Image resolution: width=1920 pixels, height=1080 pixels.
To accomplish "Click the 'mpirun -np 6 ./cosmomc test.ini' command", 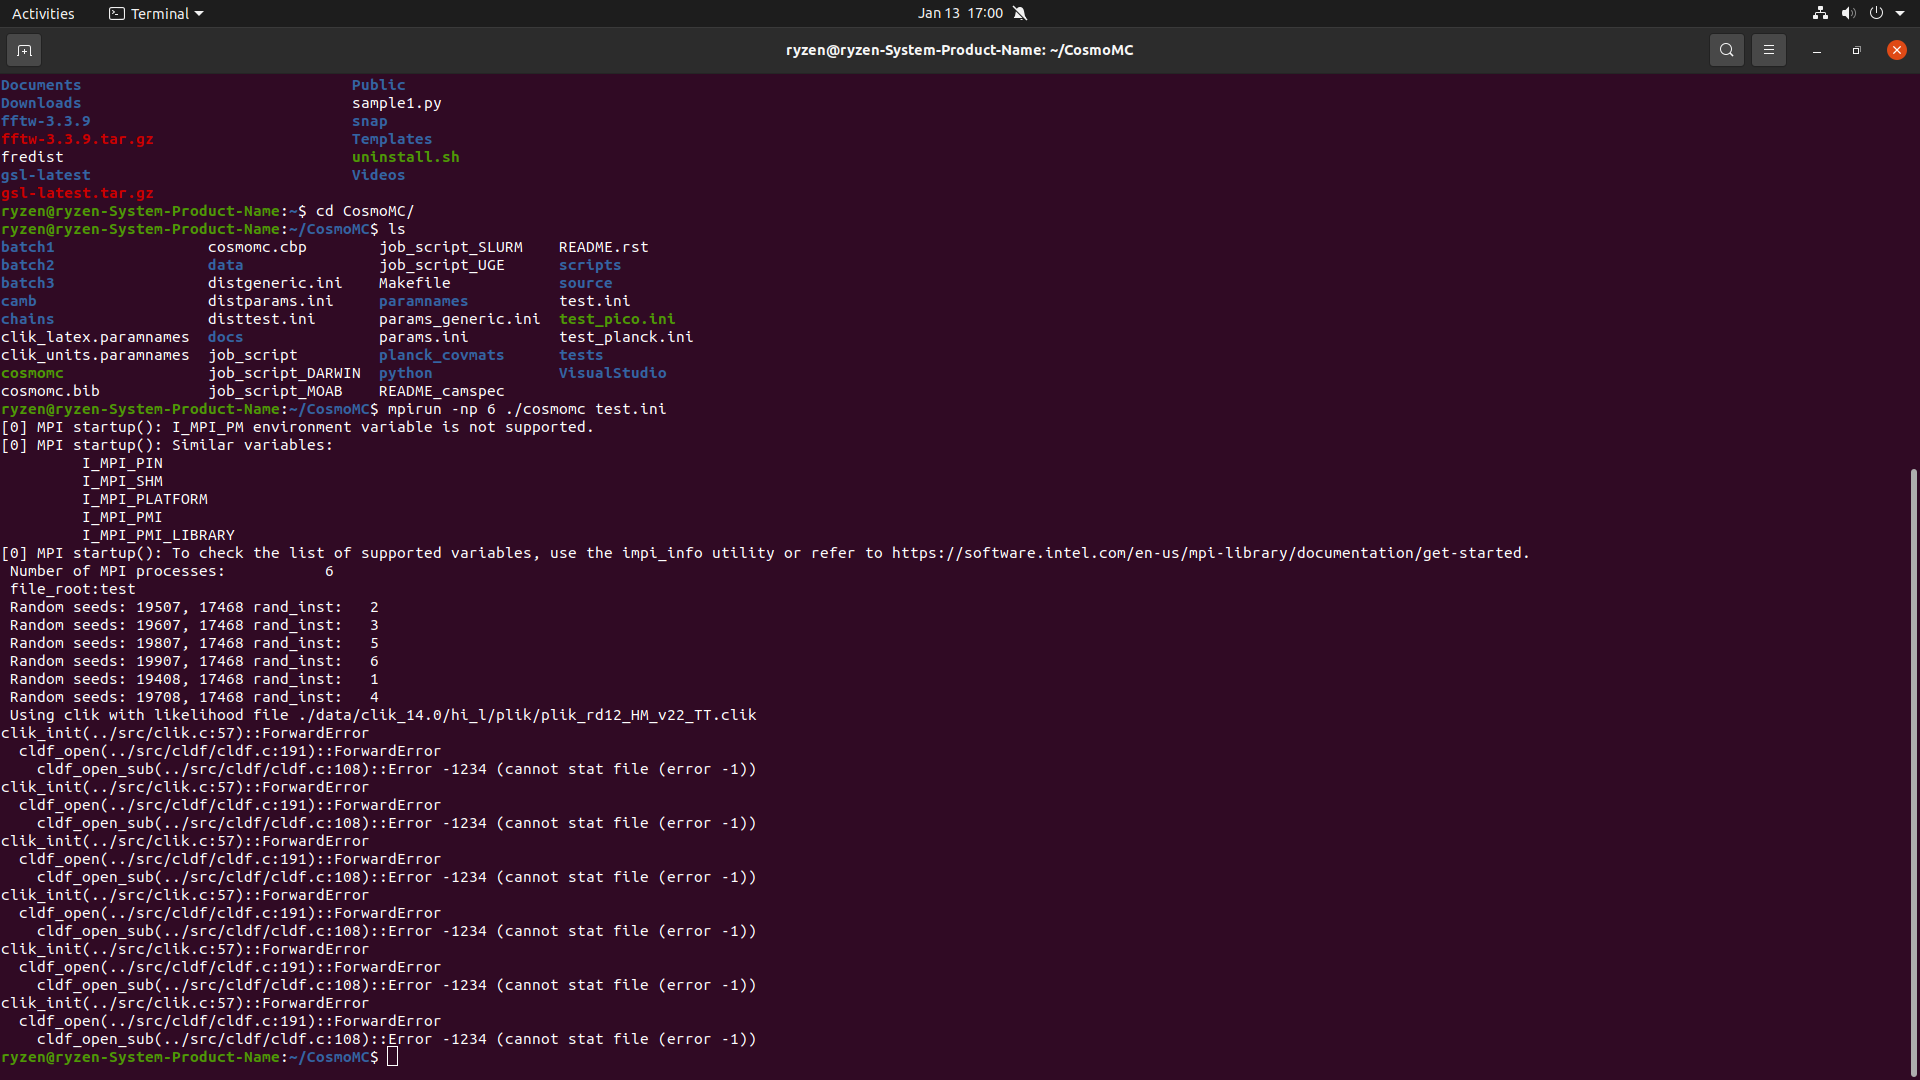I will [527, 409].
